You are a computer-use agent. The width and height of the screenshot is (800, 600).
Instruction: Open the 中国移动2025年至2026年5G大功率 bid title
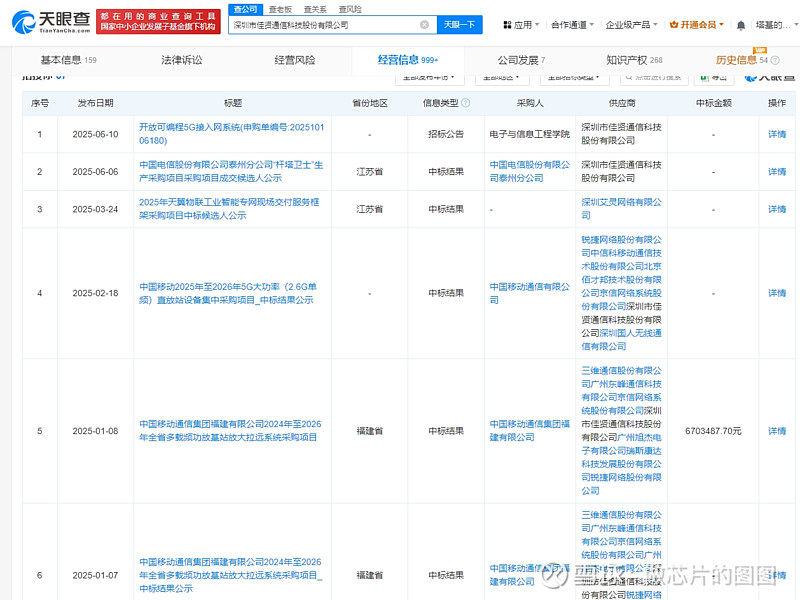[228, 293]
